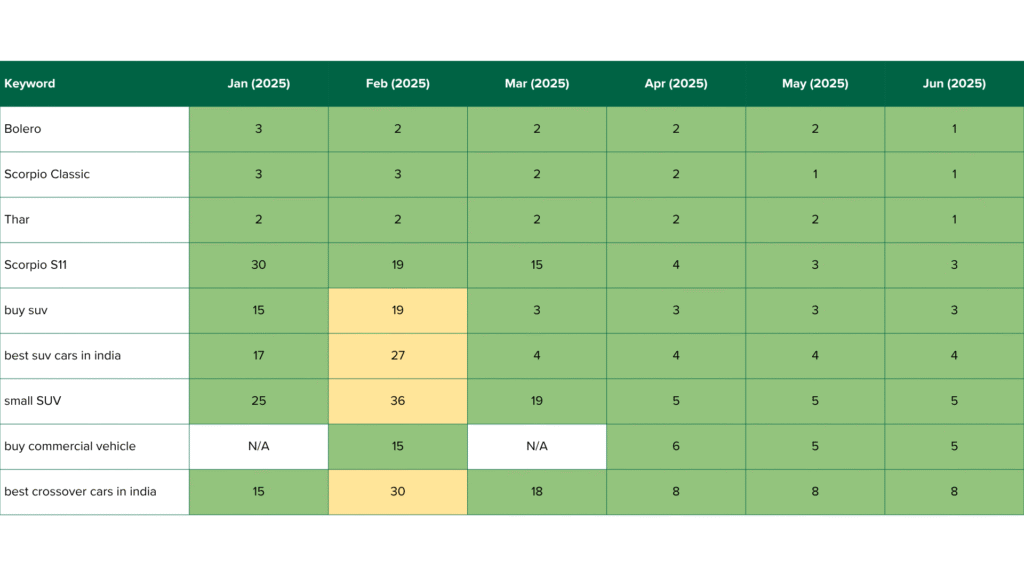Select the May (2025) header cell

pos(815,84)
